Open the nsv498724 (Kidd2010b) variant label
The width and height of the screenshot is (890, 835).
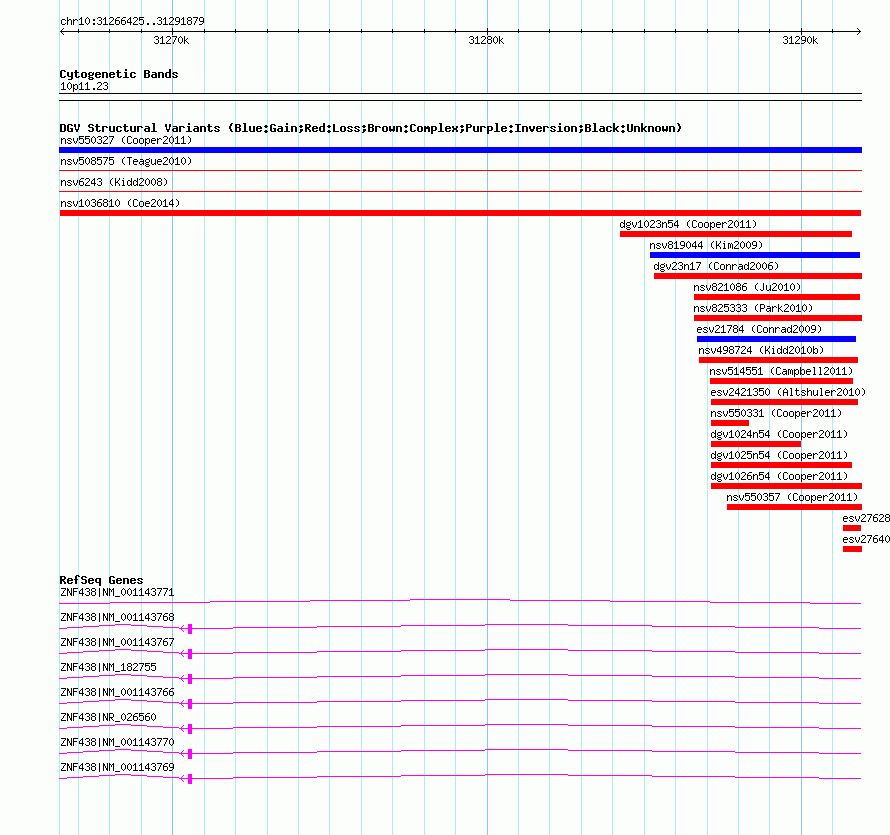pyautogui.click(x=761, y=350)
